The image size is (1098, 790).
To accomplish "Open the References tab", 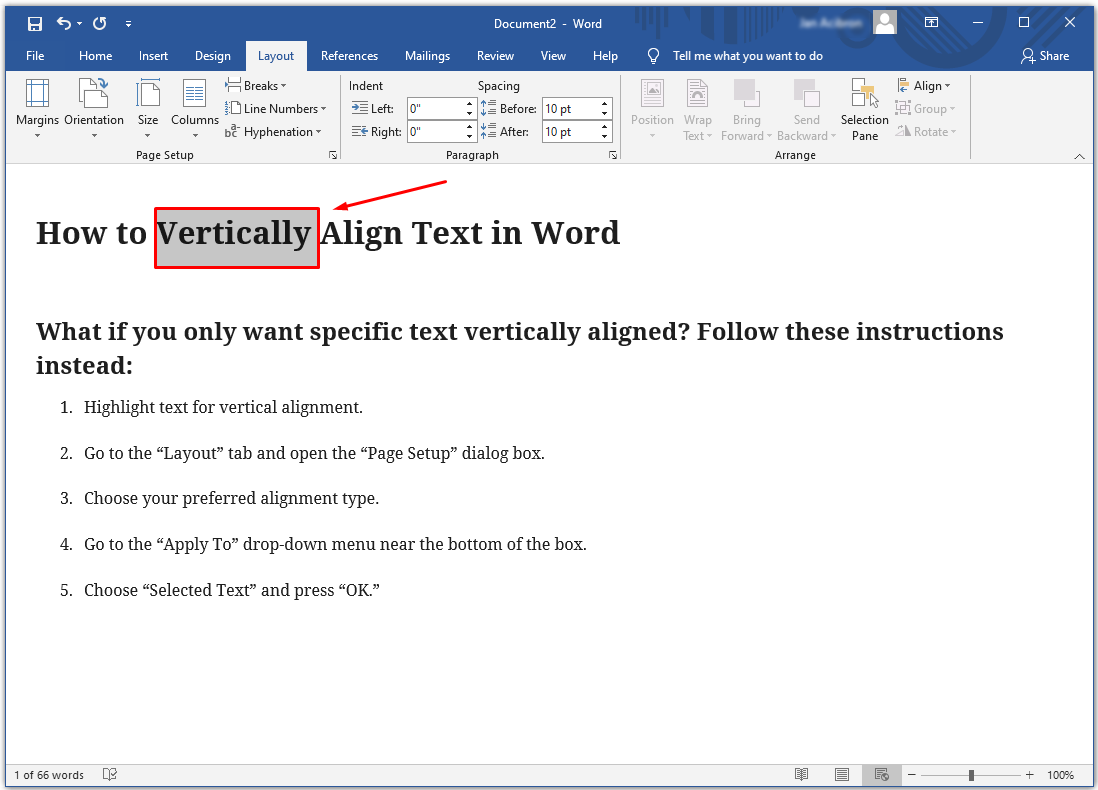I will [x=349, y=56].
